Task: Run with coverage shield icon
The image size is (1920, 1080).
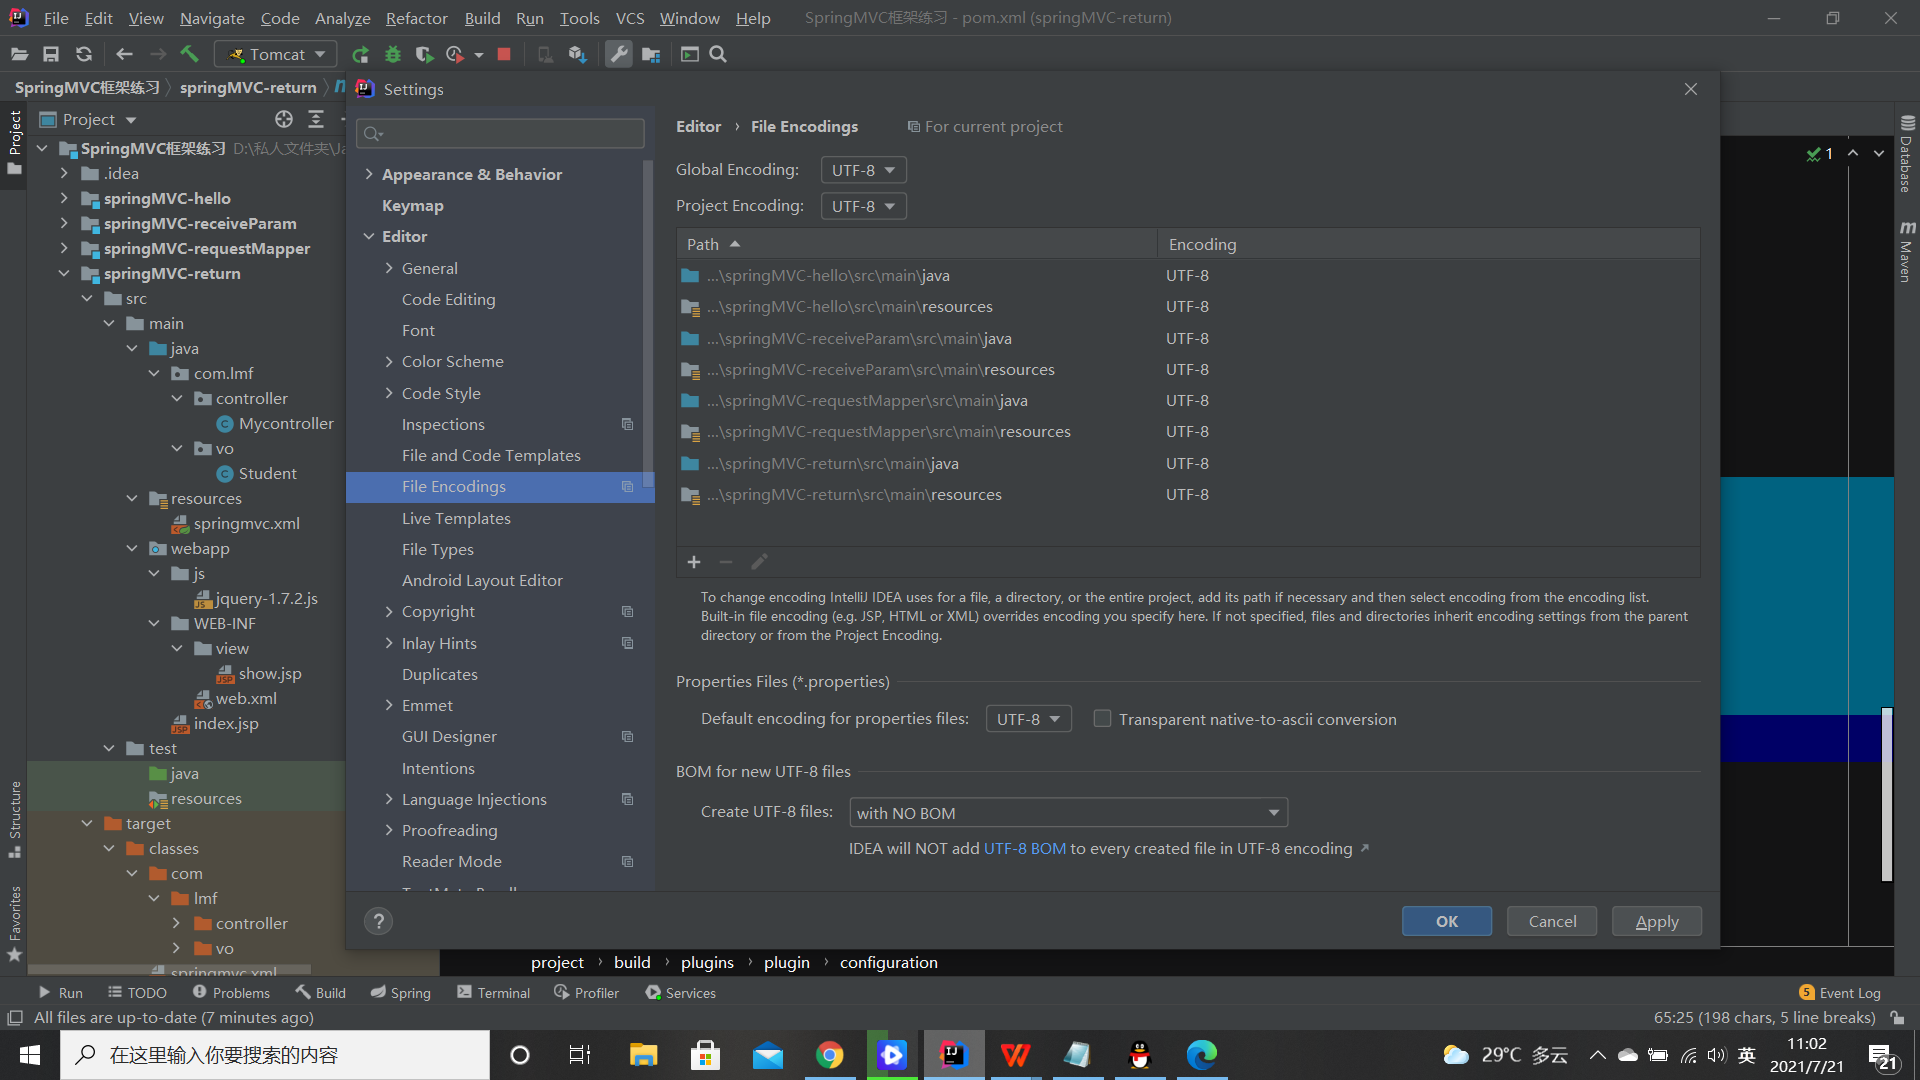Action: point(424,54)
